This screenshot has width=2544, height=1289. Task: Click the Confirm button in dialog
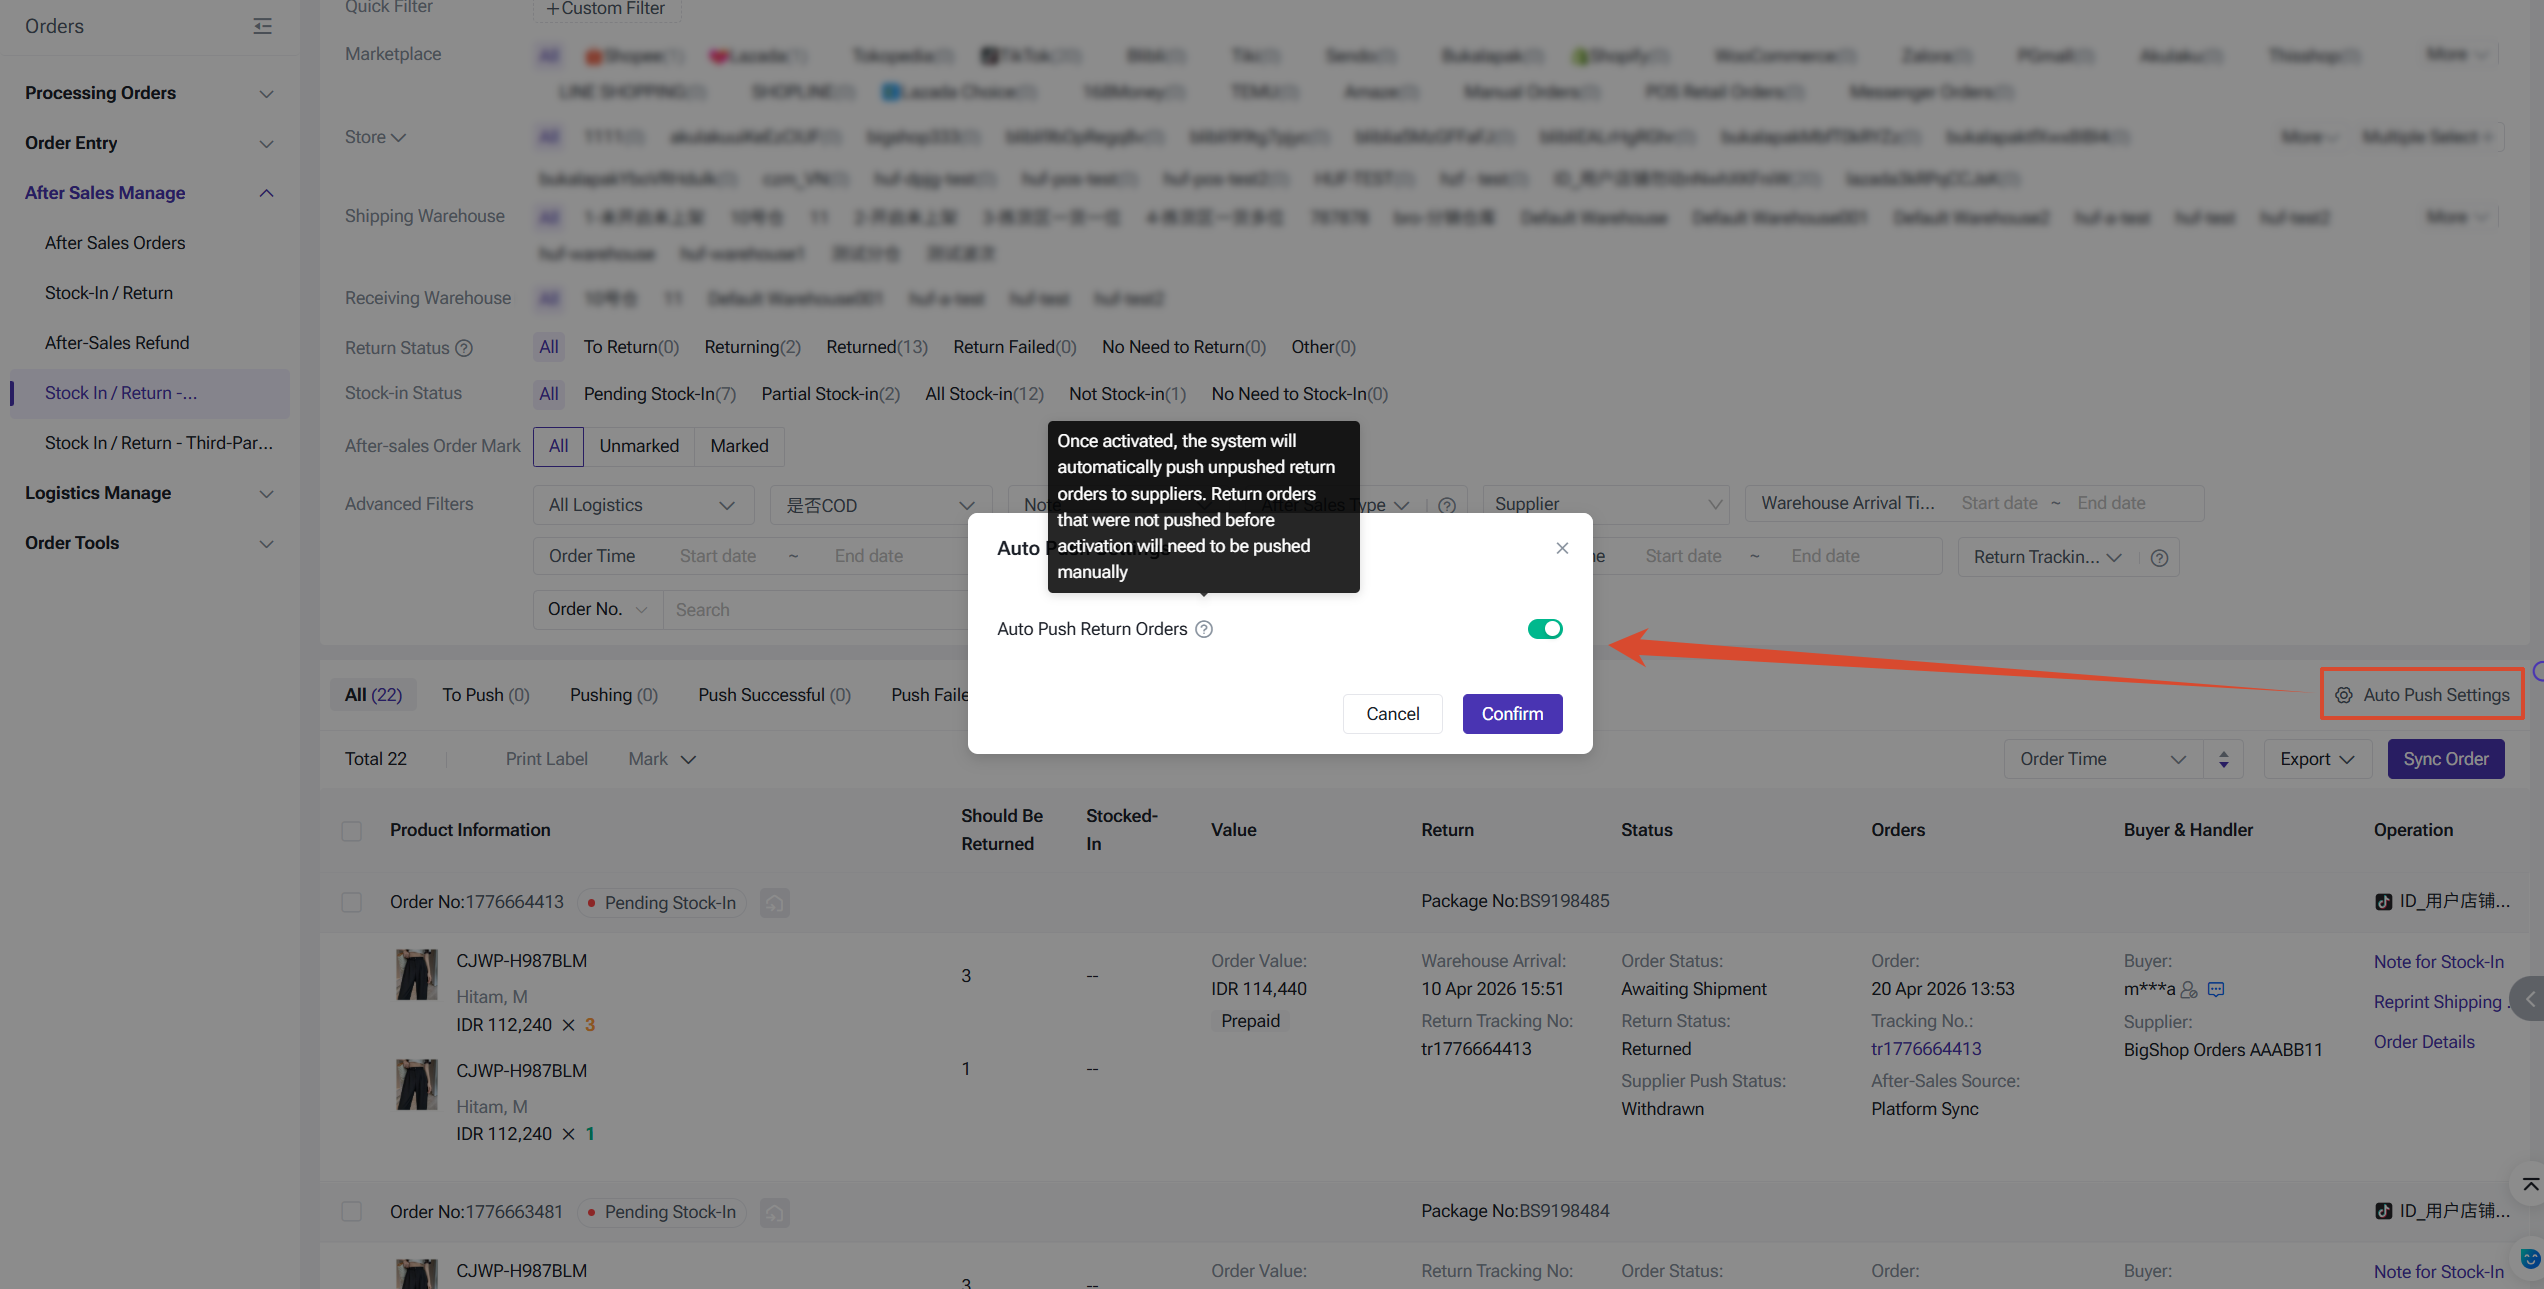[x=1512, y=714]
